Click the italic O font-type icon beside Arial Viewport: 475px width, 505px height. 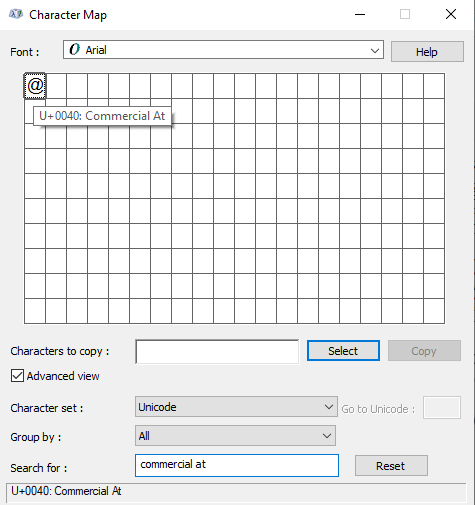pos(74,50)
